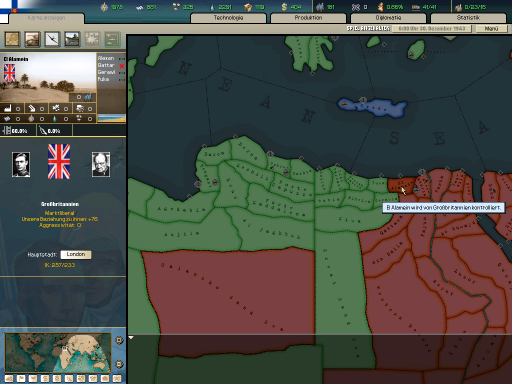Screen dimensions: 512x384
Task: Open the Diplomatie tab
Action: pyautogui.click(x=388, y=18)
